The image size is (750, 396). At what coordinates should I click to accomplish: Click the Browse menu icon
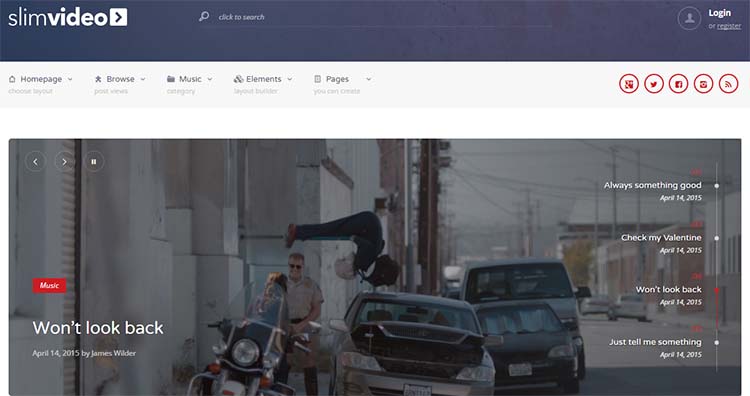click(x=98, y=79)
